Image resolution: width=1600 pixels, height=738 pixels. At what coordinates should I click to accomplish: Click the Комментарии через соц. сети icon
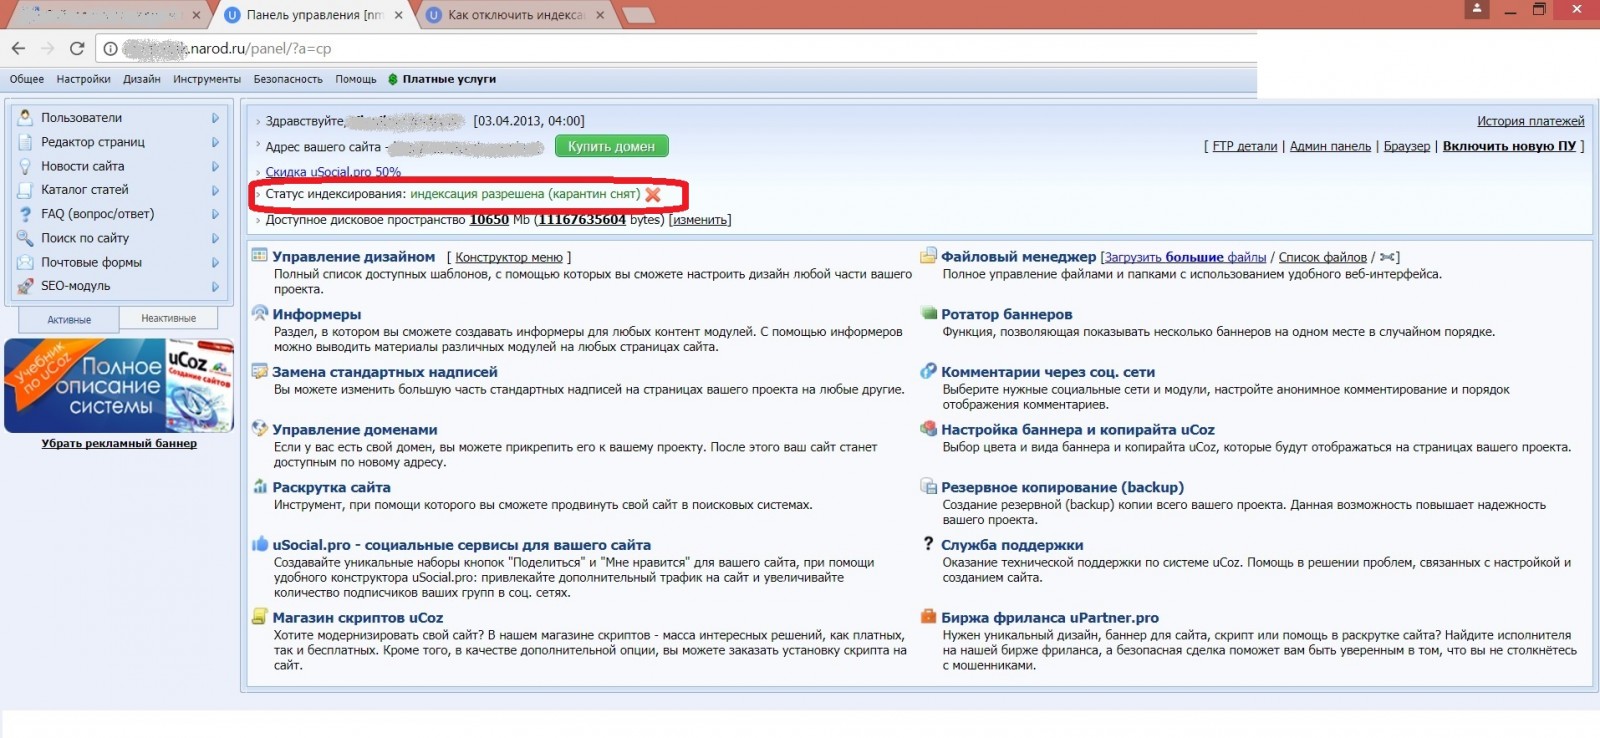click(x=929, y=371)
